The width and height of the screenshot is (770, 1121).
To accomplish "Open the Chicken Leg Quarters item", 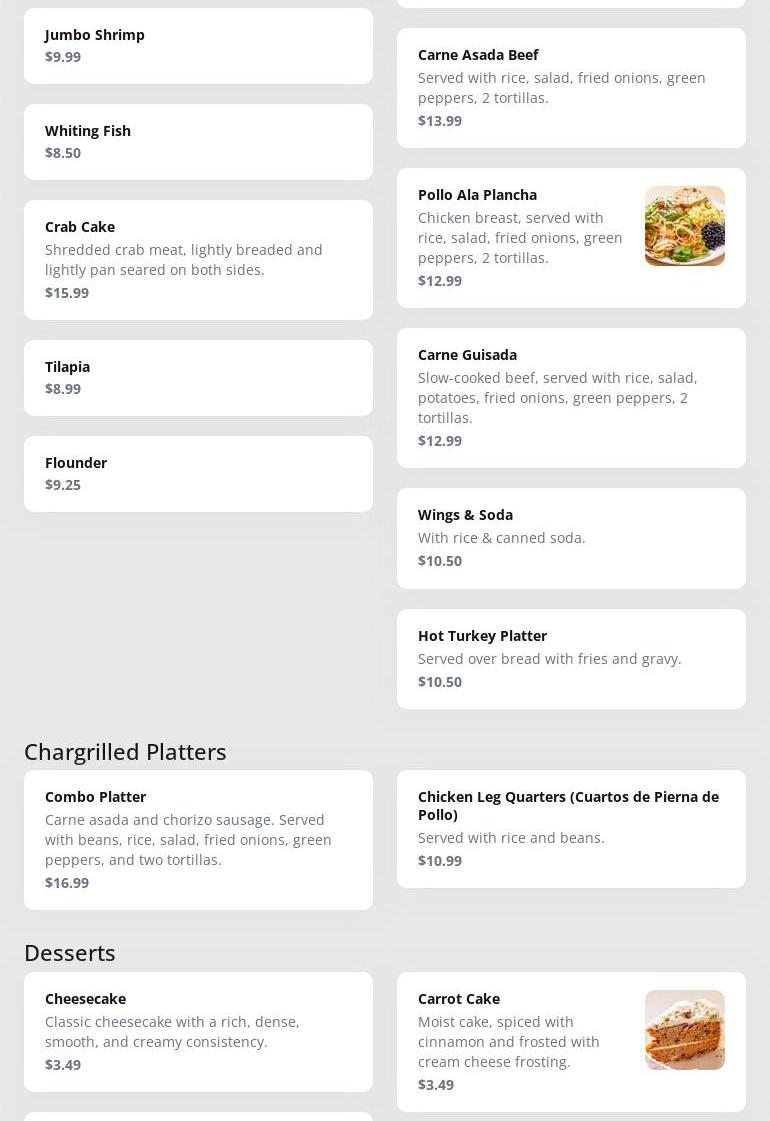I will pyautogui.click(x=571, y=829).
